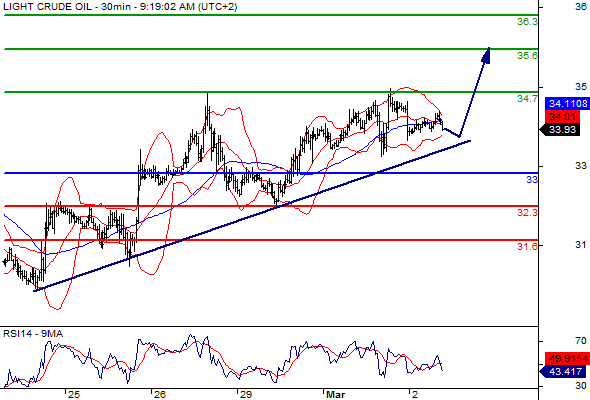The width and height of the screenshot is (590, 400).
Task: Click the red 49.9154 RSI value tag
Action: pos(567,358)
